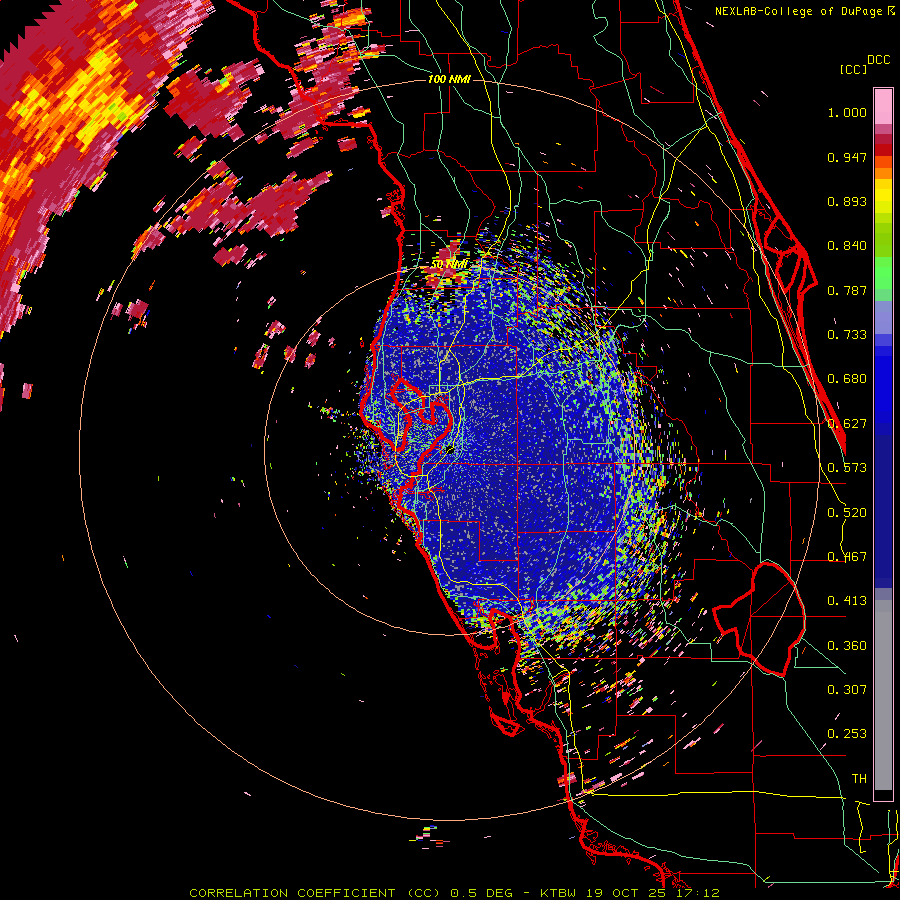This screenshot has height=900, width=900.
Task: Click the TH threshold label
Action: pyautogui.click(x=859, y=779)
